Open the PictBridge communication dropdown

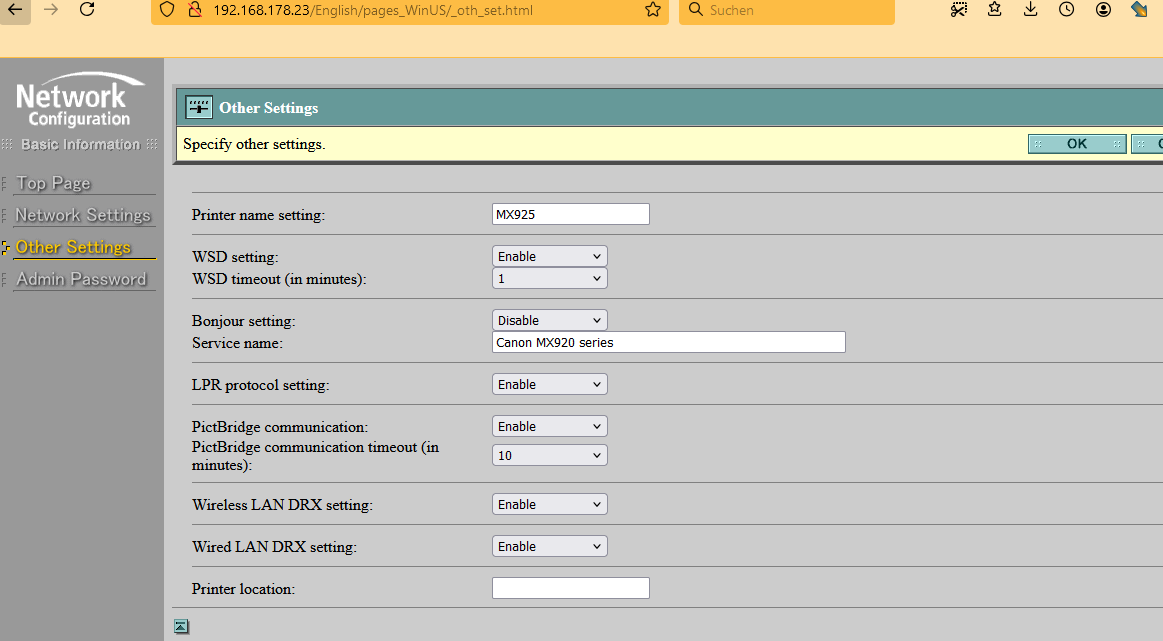(x=550, y=427)
